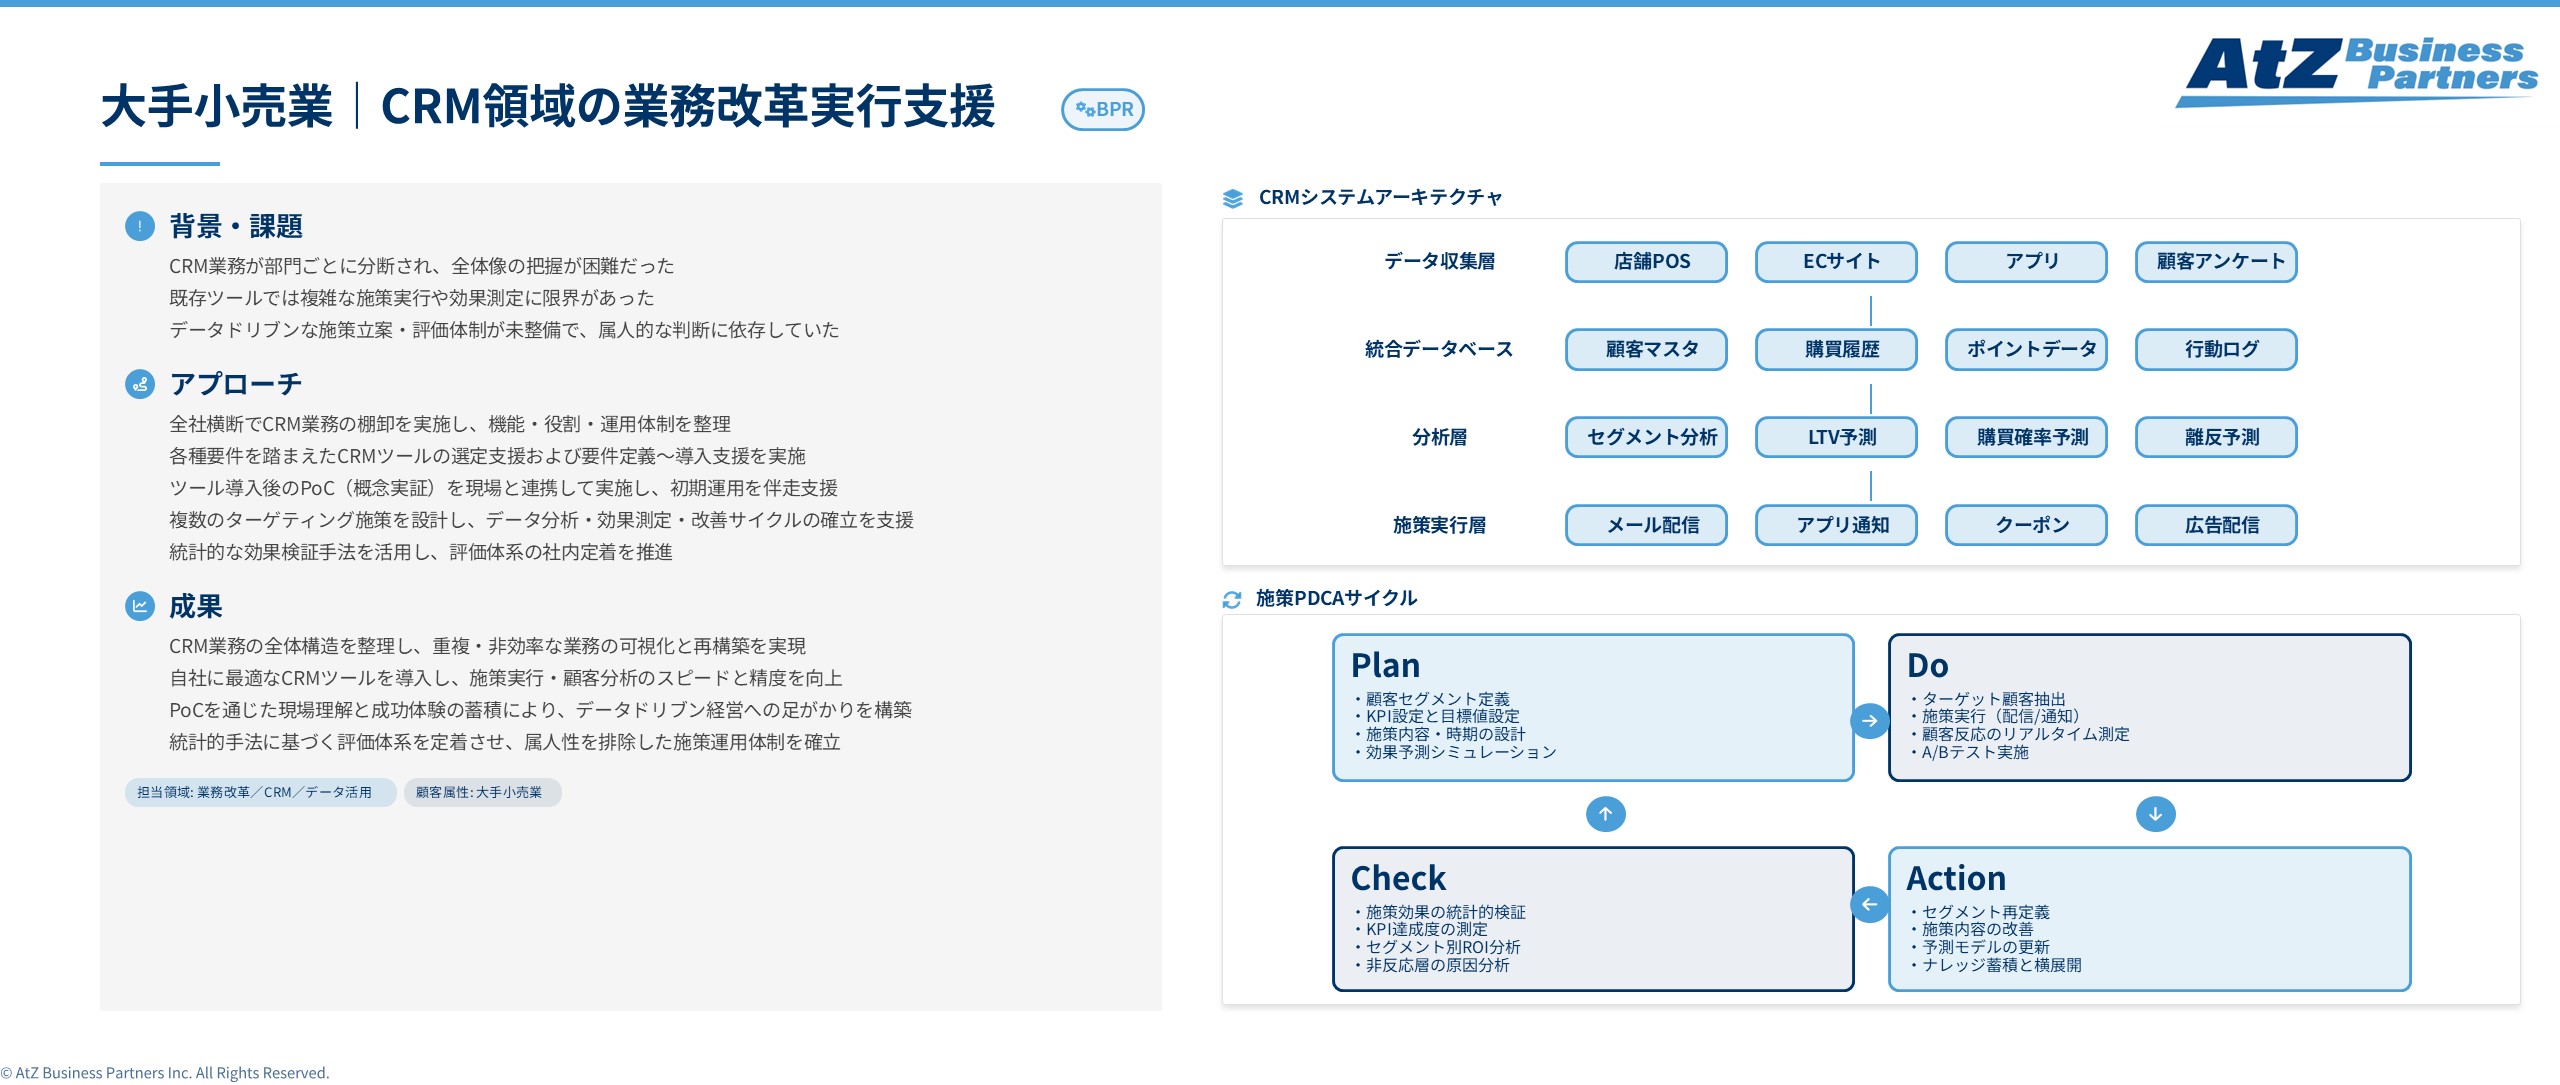
Task: Open the LTV予測 analysis node
Action: coord(1835,437)
